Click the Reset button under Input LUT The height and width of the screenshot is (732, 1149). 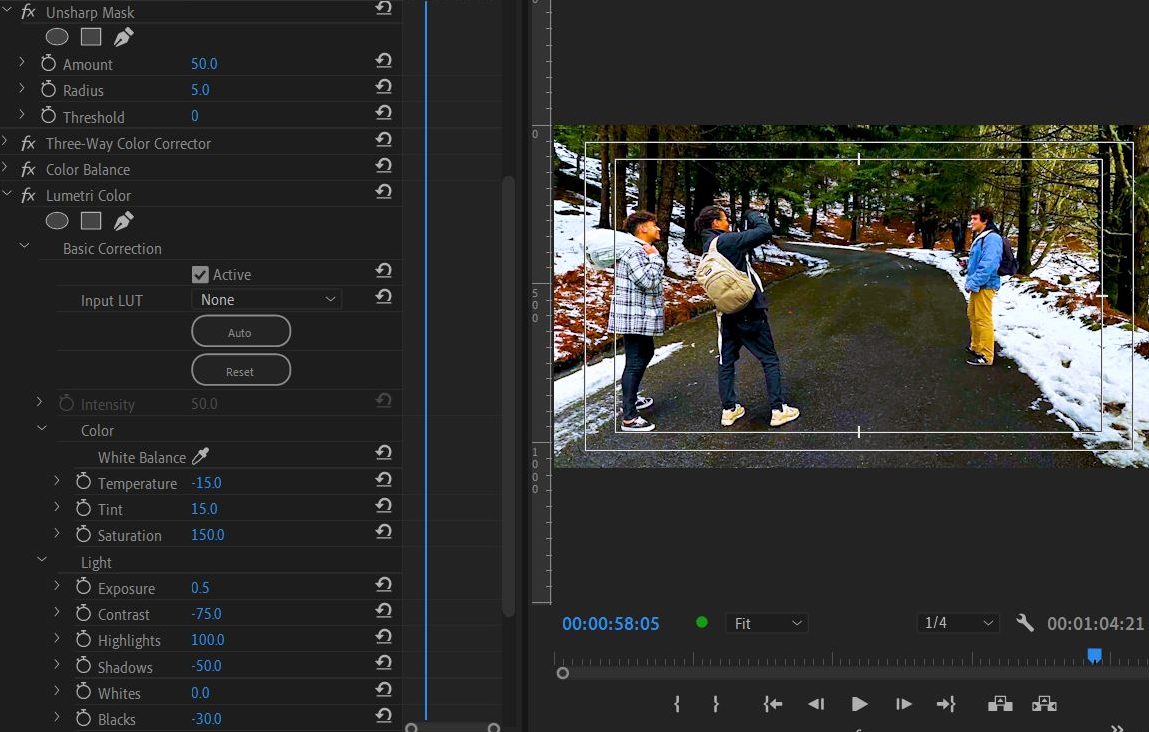point(241,370)
